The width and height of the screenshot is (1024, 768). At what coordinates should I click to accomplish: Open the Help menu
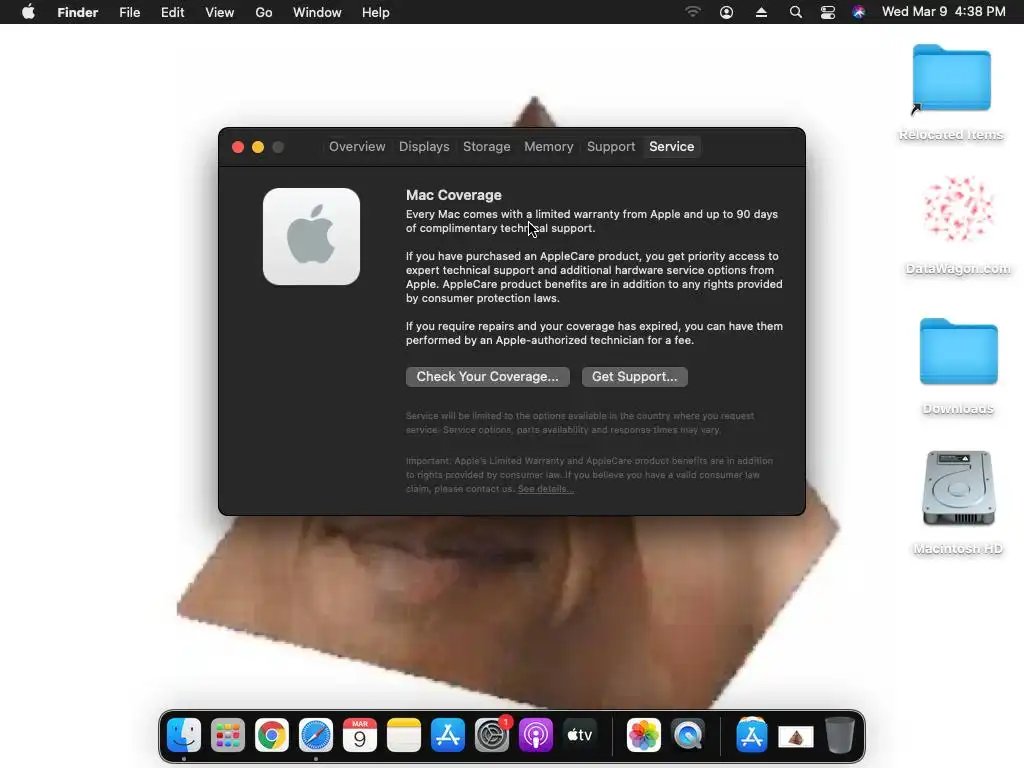(x=376, y=12)
